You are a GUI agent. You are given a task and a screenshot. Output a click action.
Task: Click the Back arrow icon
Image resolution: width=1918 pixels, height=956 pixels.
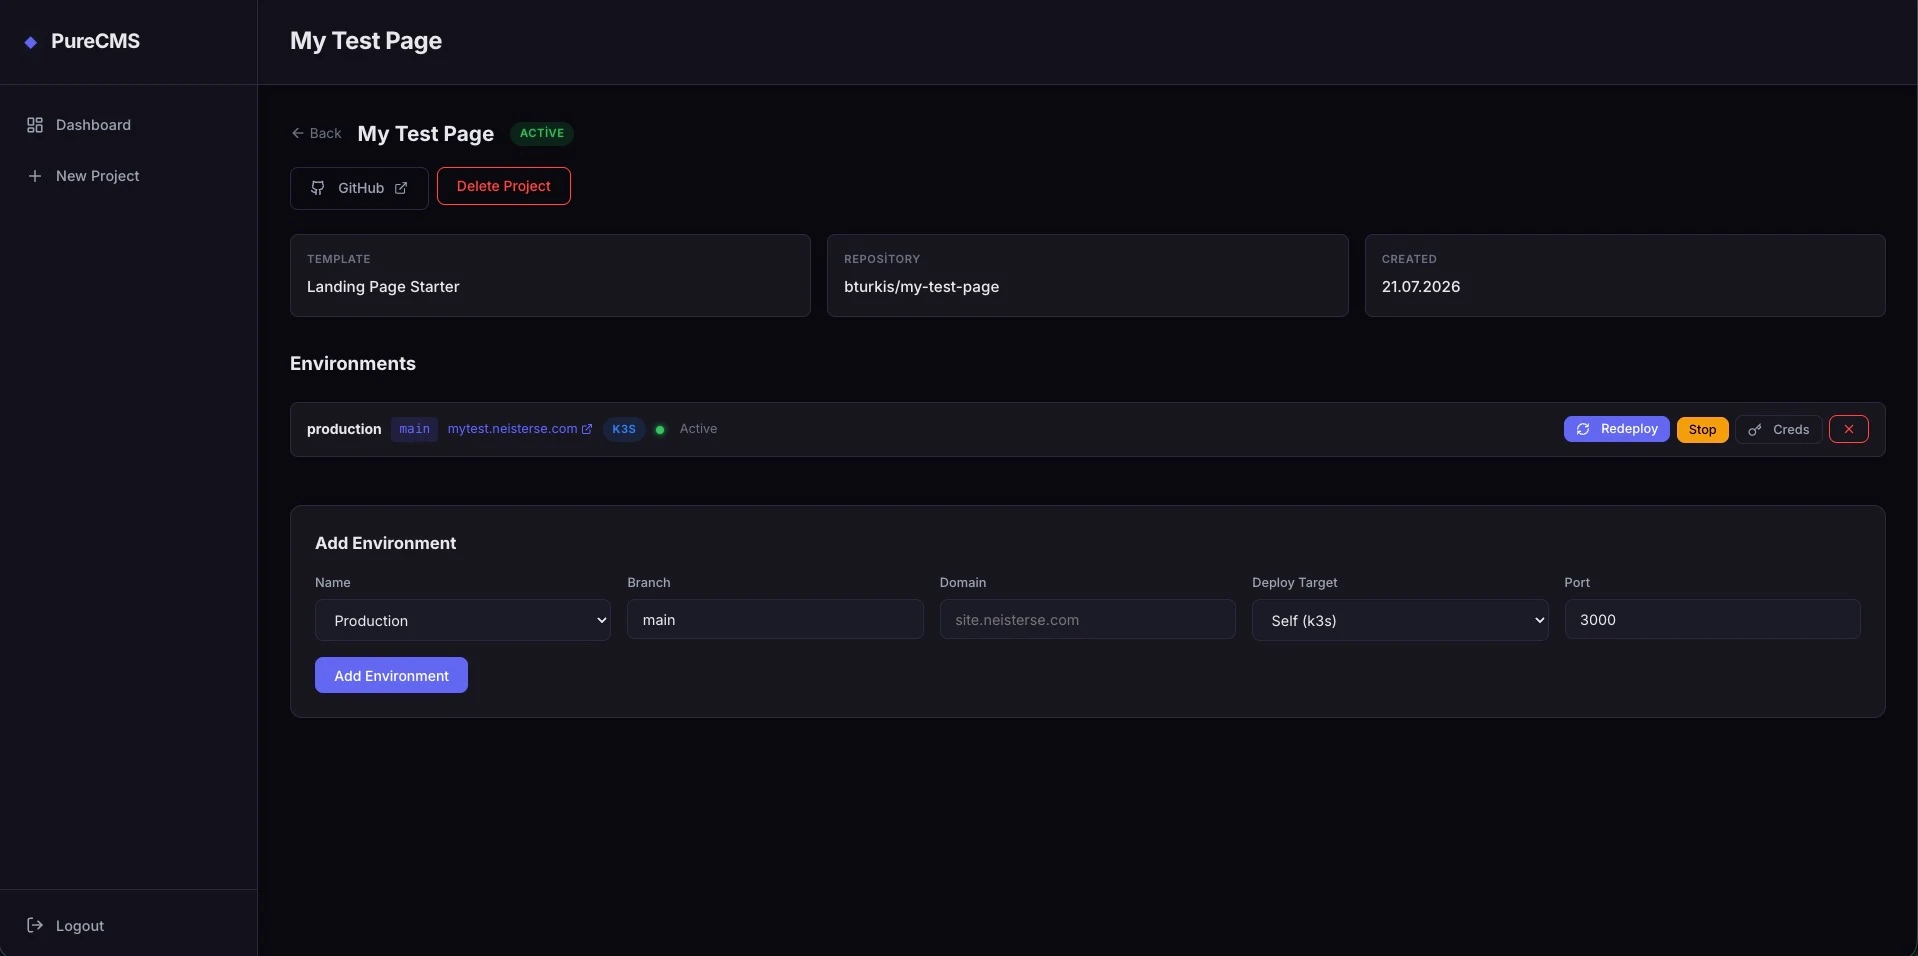coord(297,133)
